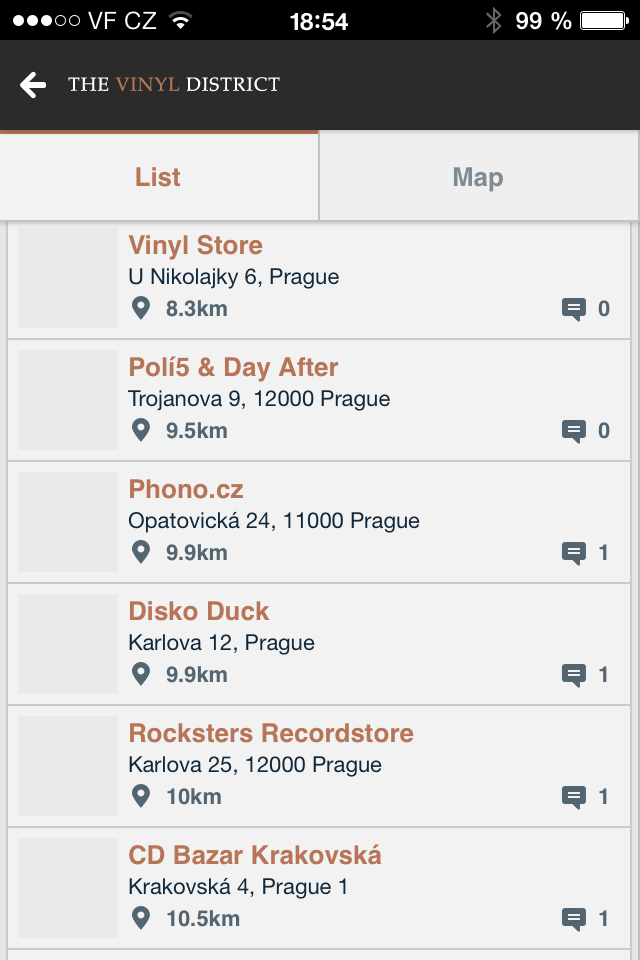Open the Disko Duck listing
Image resolution: width=640 pixels, height=960 pixels.
(199, 612)
